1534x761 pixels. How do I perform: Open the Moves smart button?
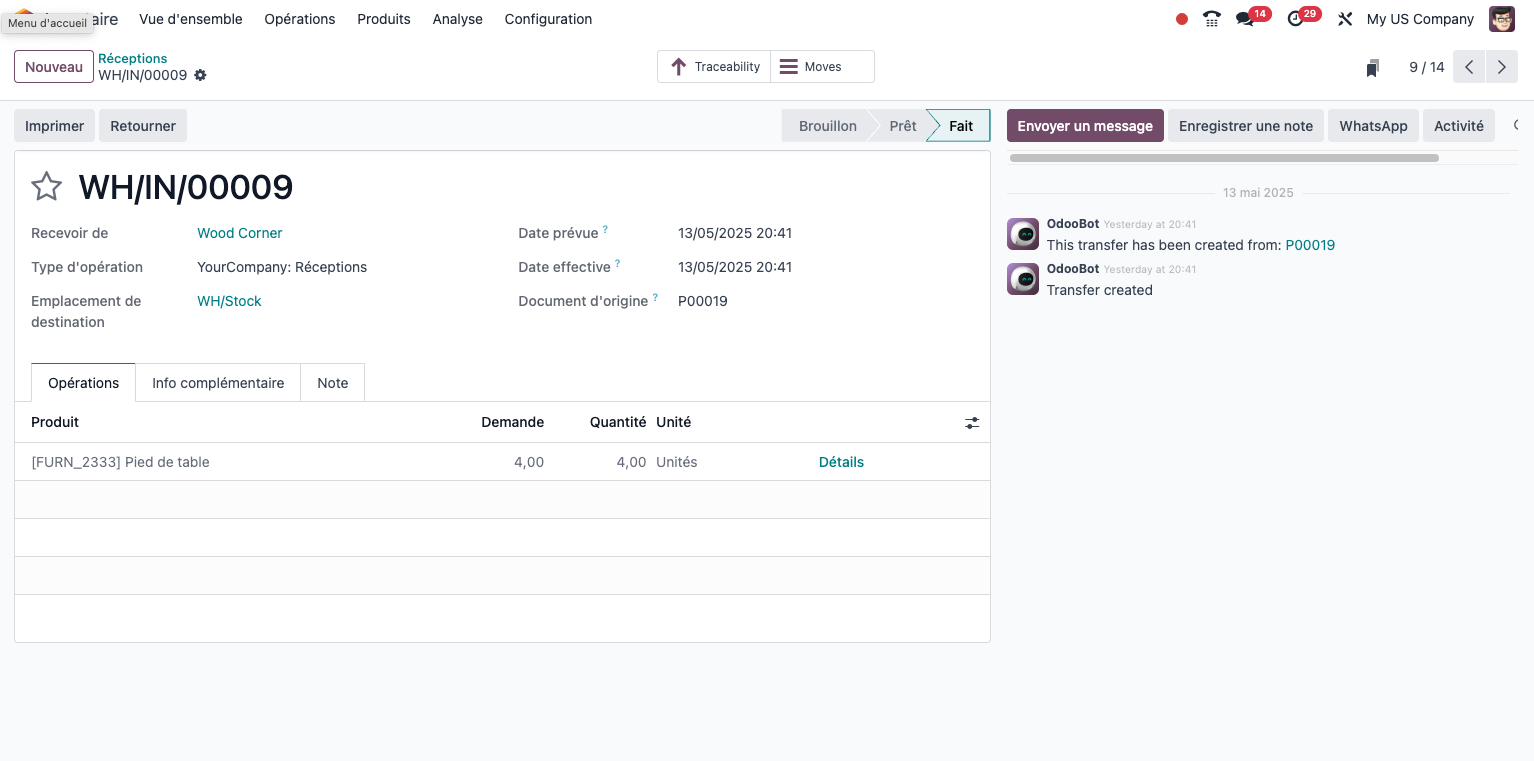[x=822, y=67]
